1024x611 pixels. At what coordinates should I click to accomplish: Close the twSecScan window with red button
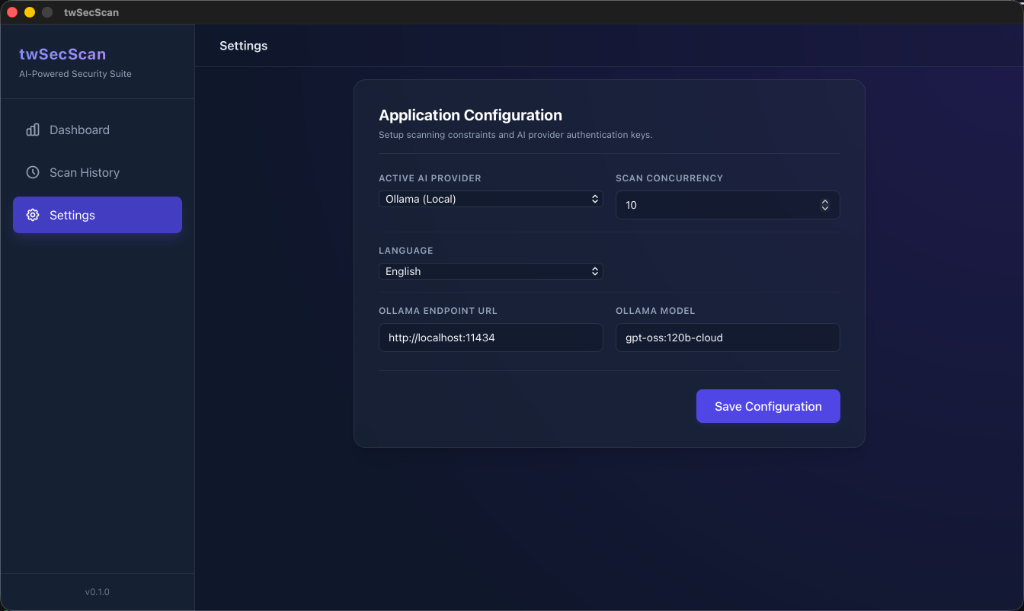pyautogui.click(x=12, y=12)
